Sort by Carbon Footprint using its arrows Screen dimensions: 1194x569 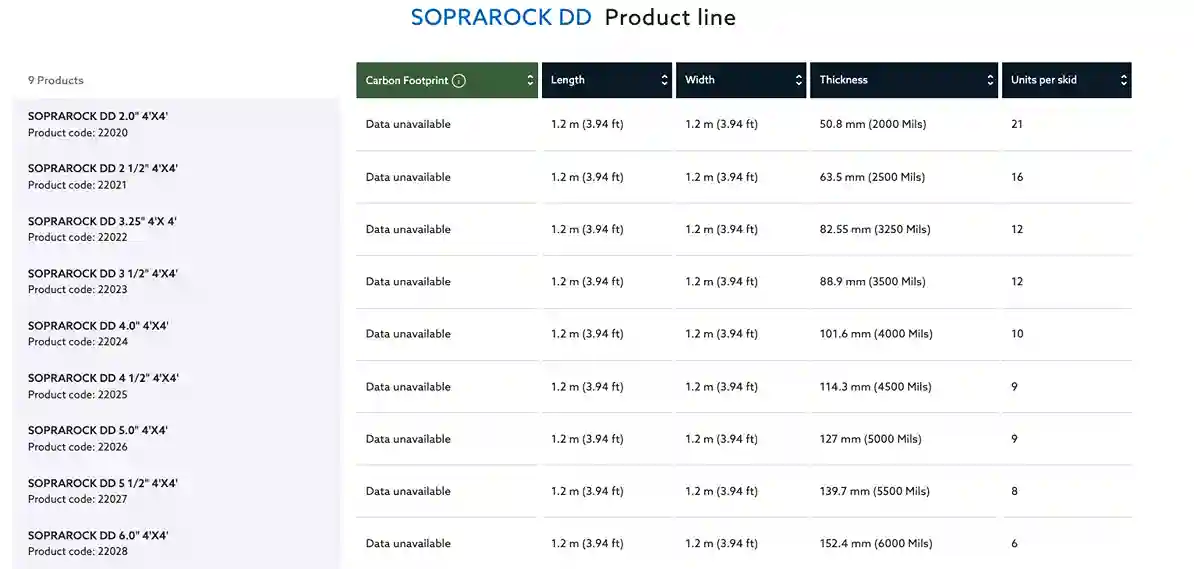[530, 80]
